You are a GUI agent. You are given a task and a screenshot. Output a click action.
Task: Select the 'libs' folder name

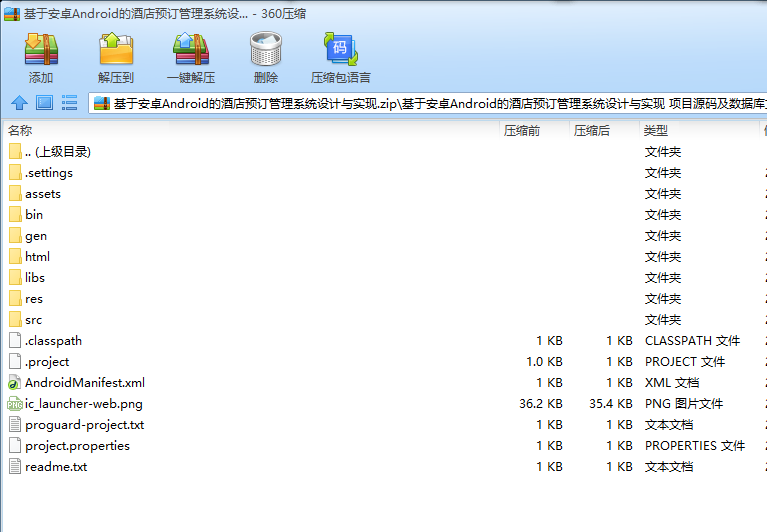(35, 278)
